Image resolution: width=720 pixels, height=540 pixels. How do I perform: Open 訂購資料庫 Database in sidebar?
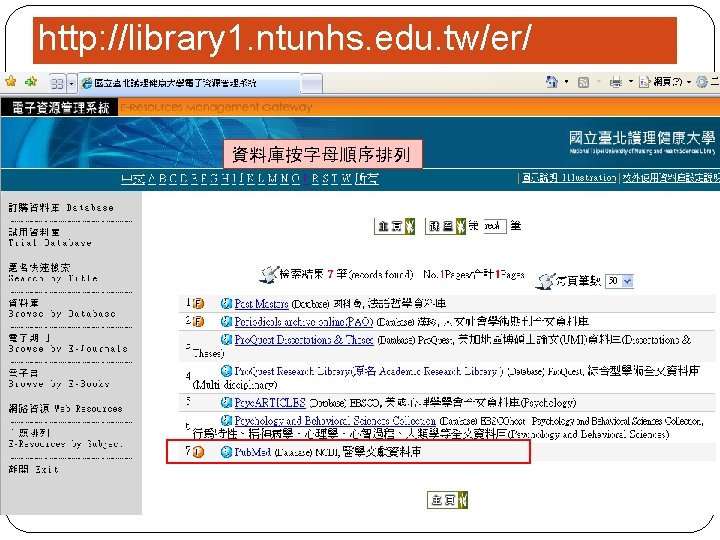61,208
